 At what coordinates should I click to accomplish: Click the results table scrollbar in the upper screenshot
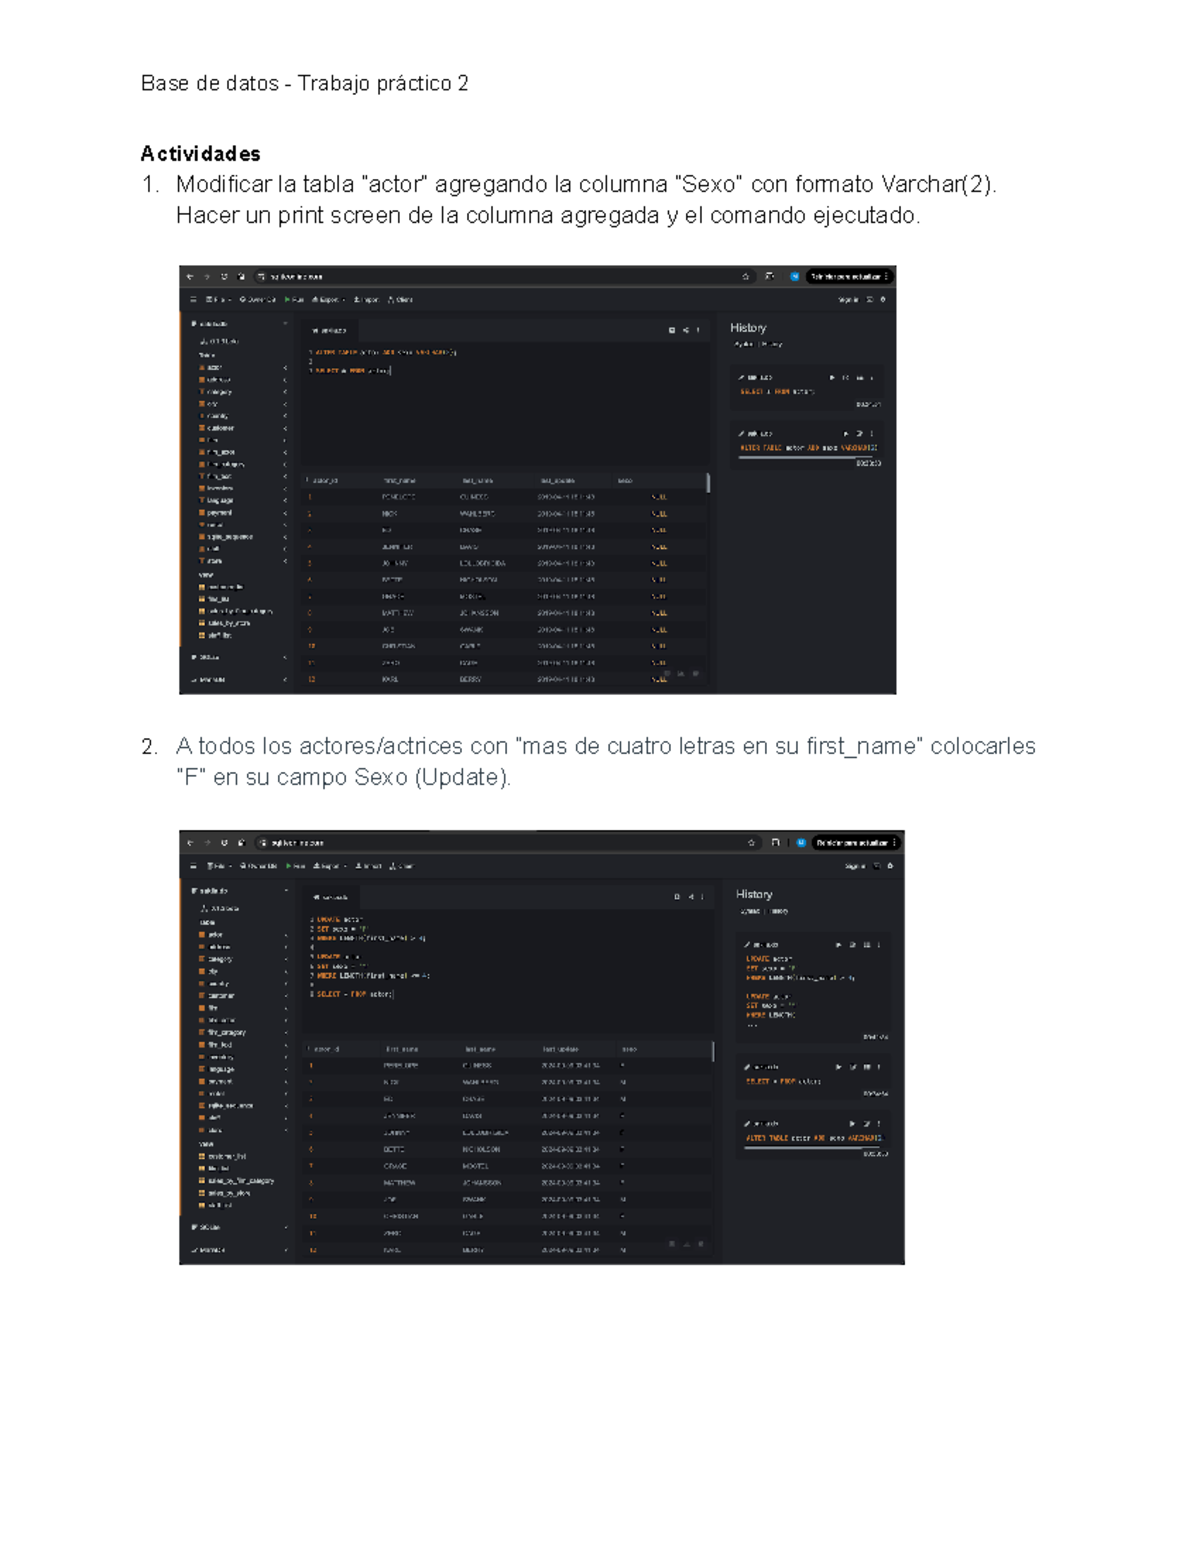[x=708, y=483]
